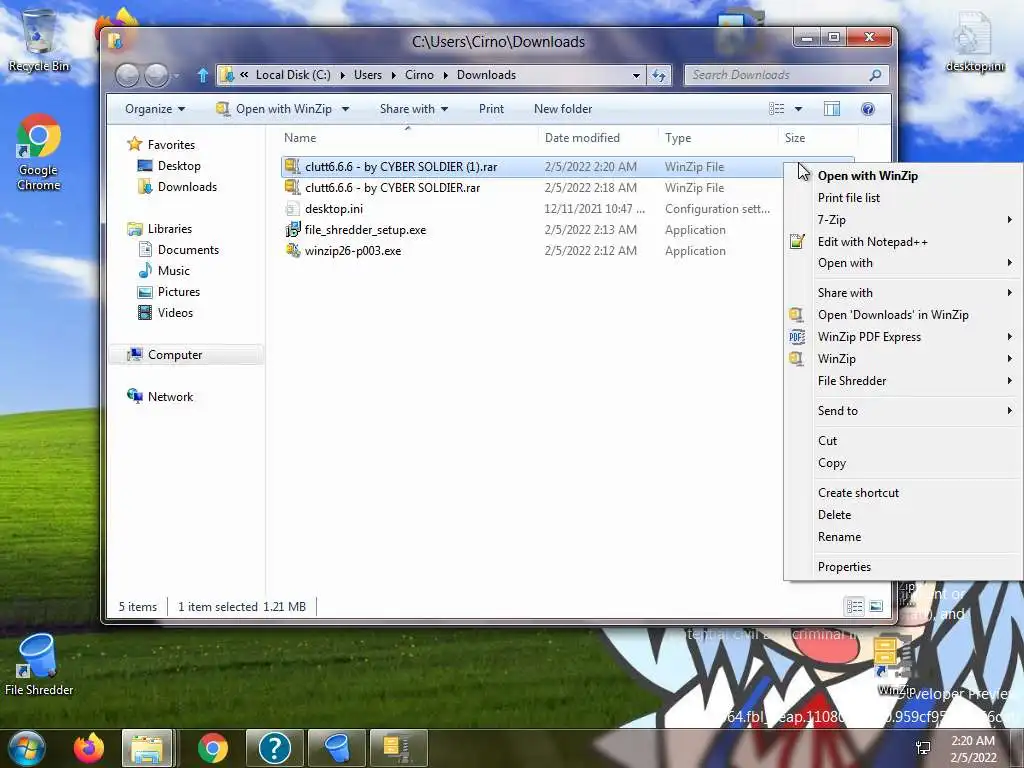
Task: Select Rename in the context menu
Action: tap(839, 537)
